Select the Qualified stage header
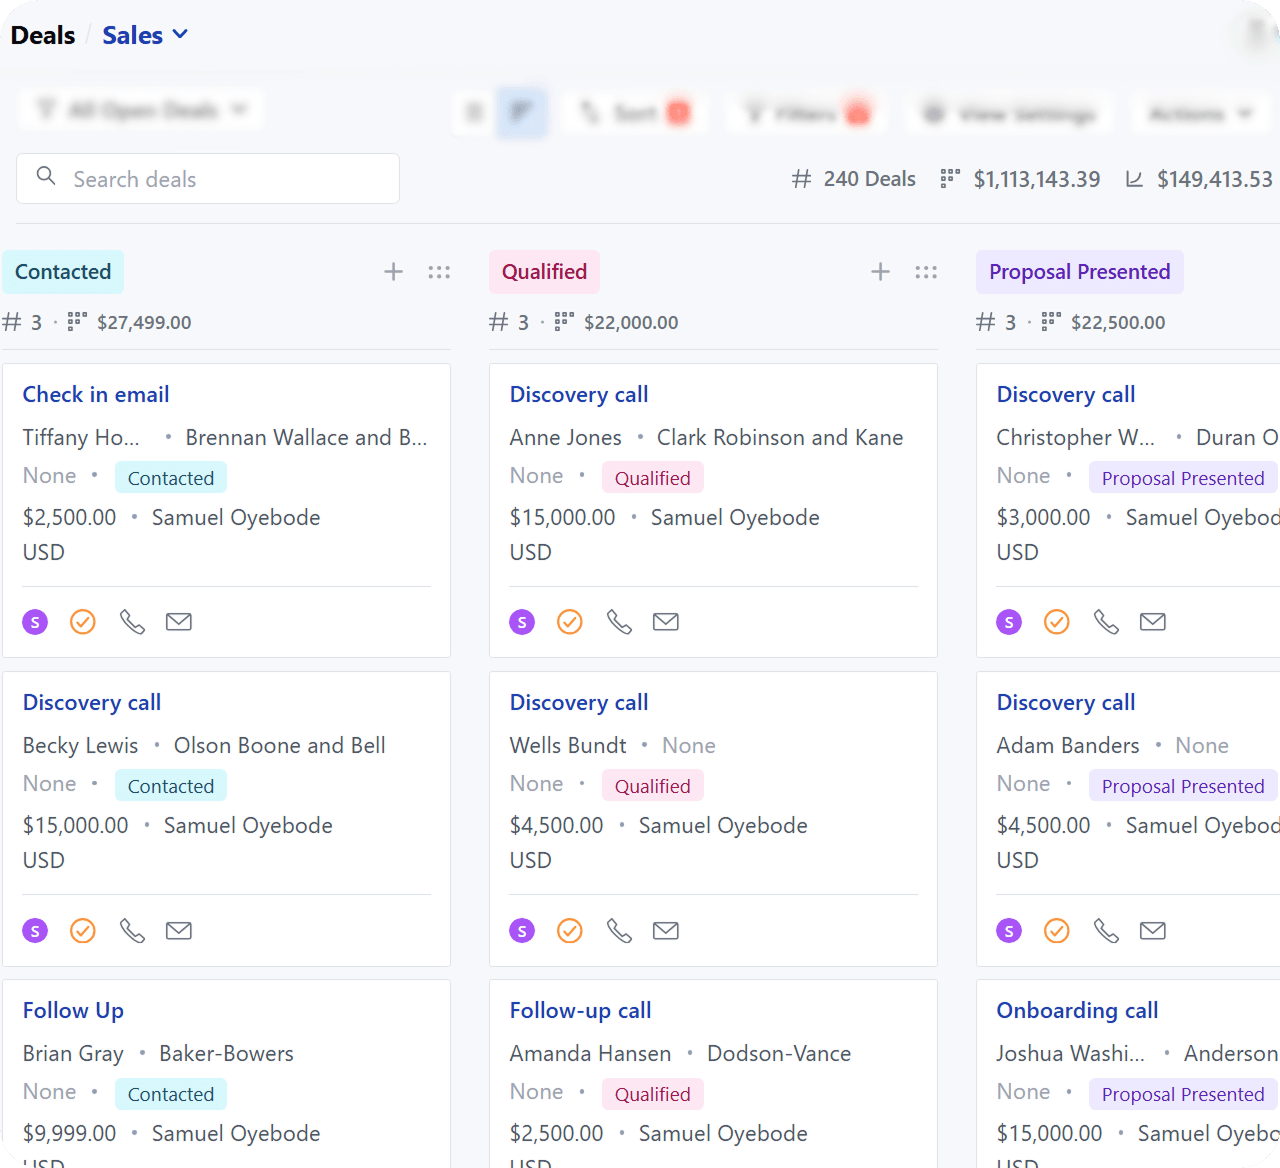The height and width of the screenshot is (1168, 1280). (x=545, y=272)
